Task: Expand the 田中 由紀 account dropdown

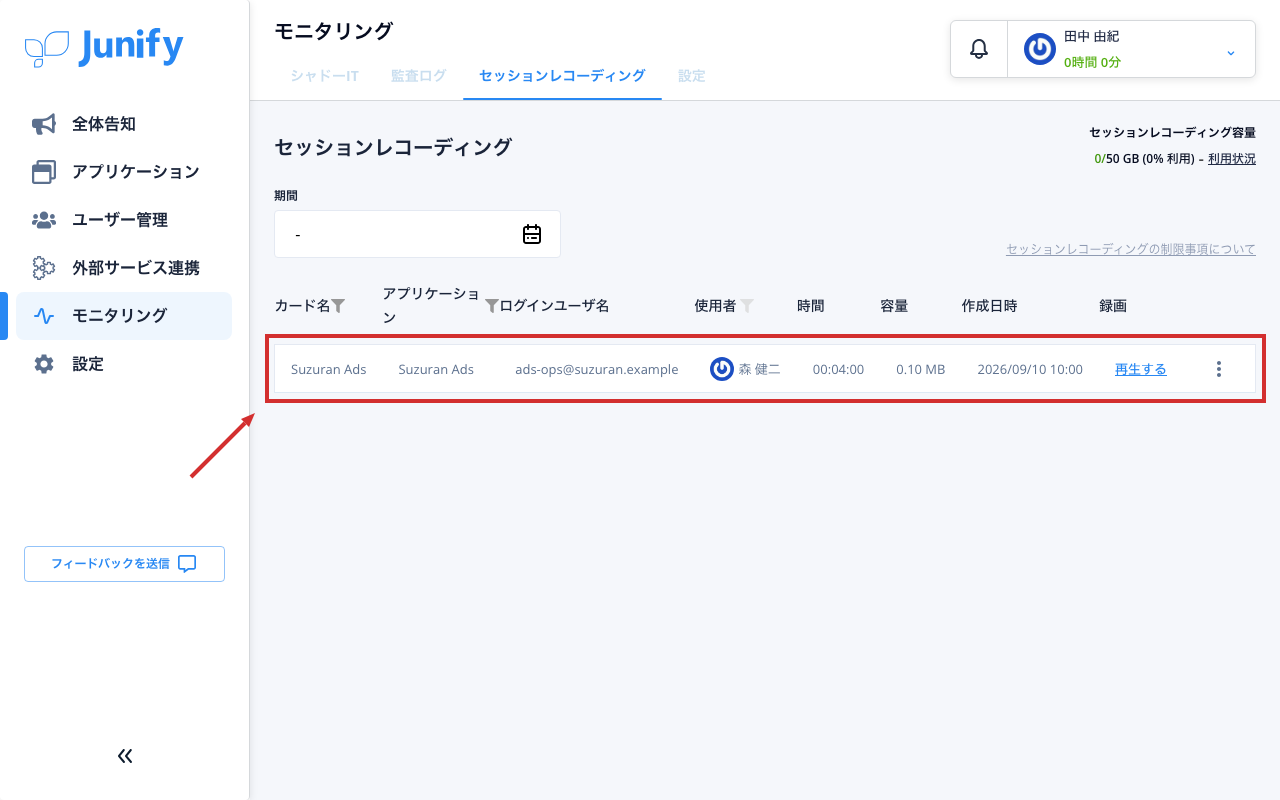Action: (1231, 52)
